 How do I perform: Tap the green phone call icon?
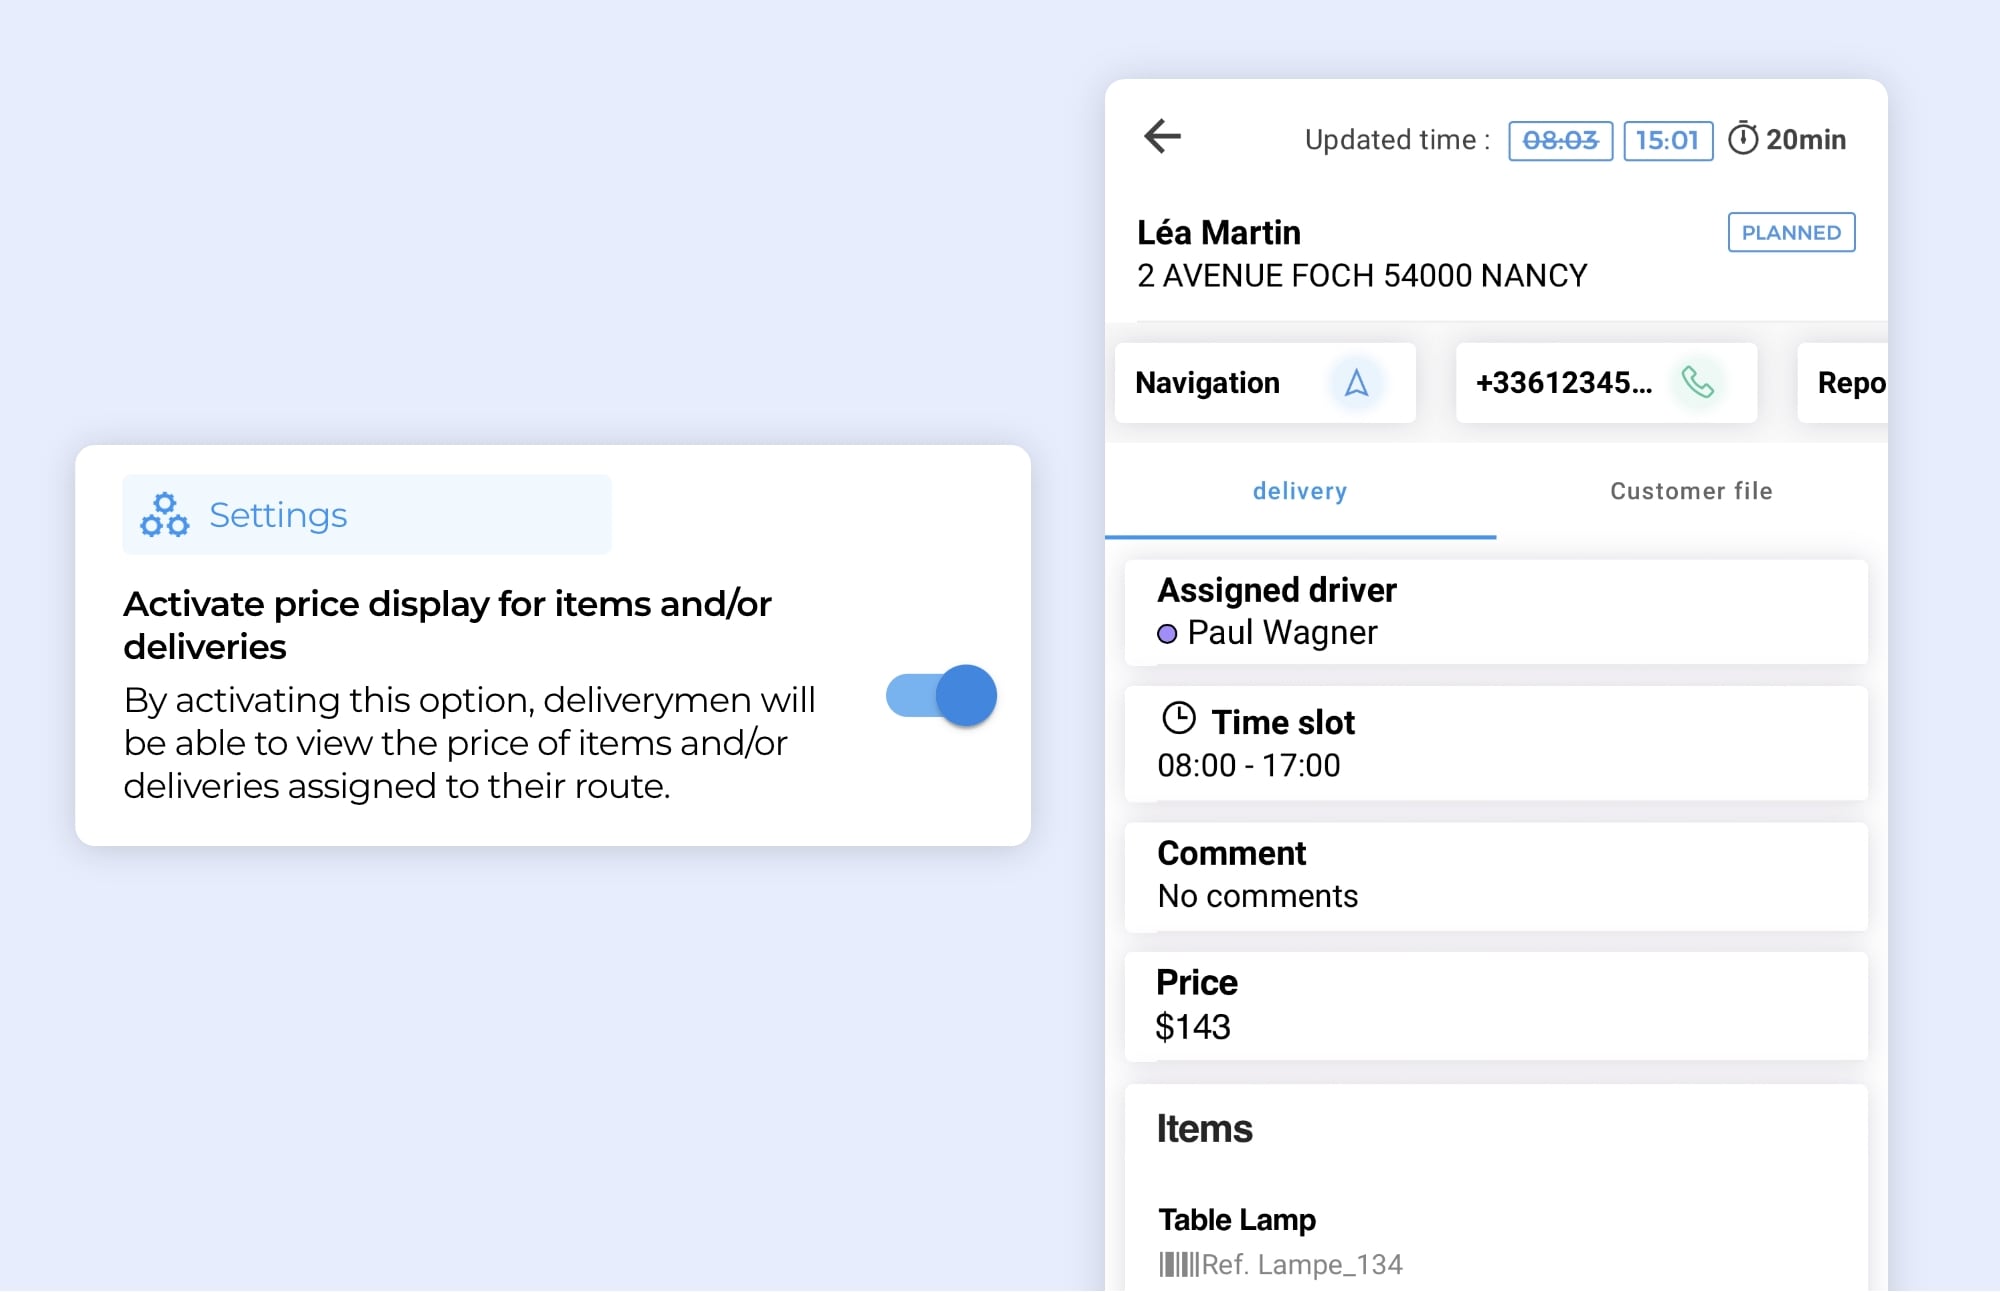(1697, 383)
